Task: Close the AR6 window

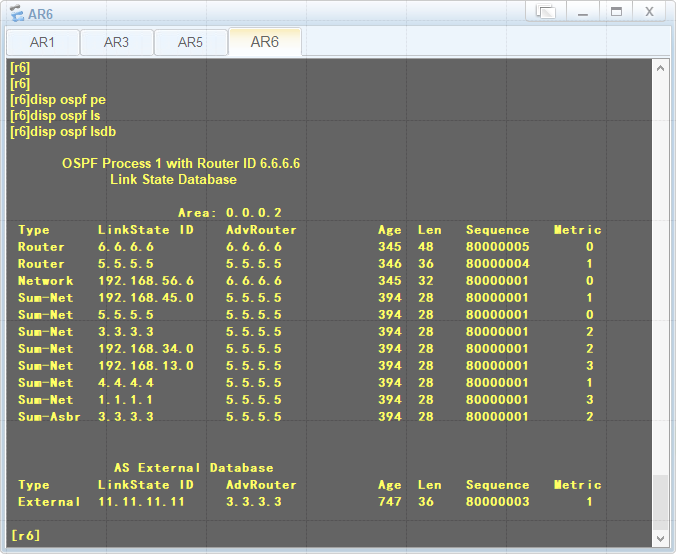Action: coord(649,12)
